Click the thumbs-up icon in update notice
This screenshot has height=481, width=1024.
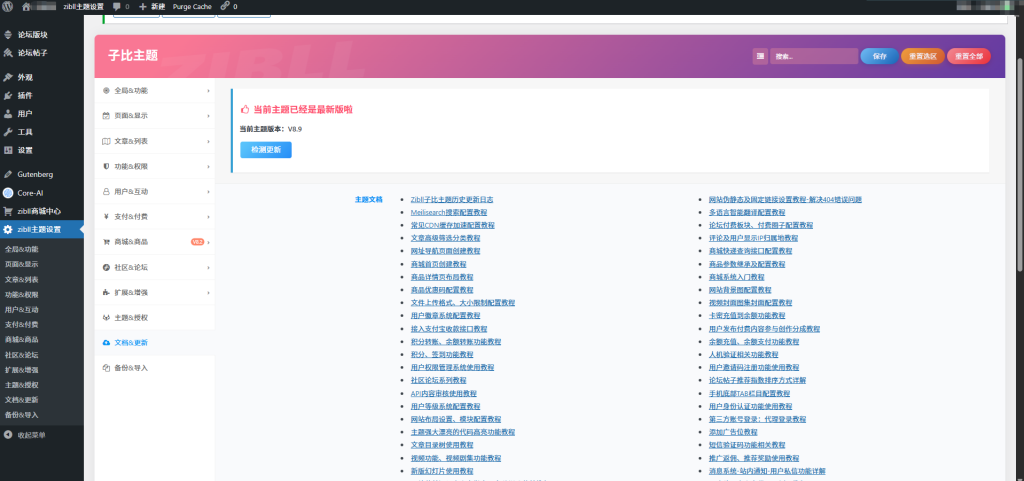pos(245,110)
